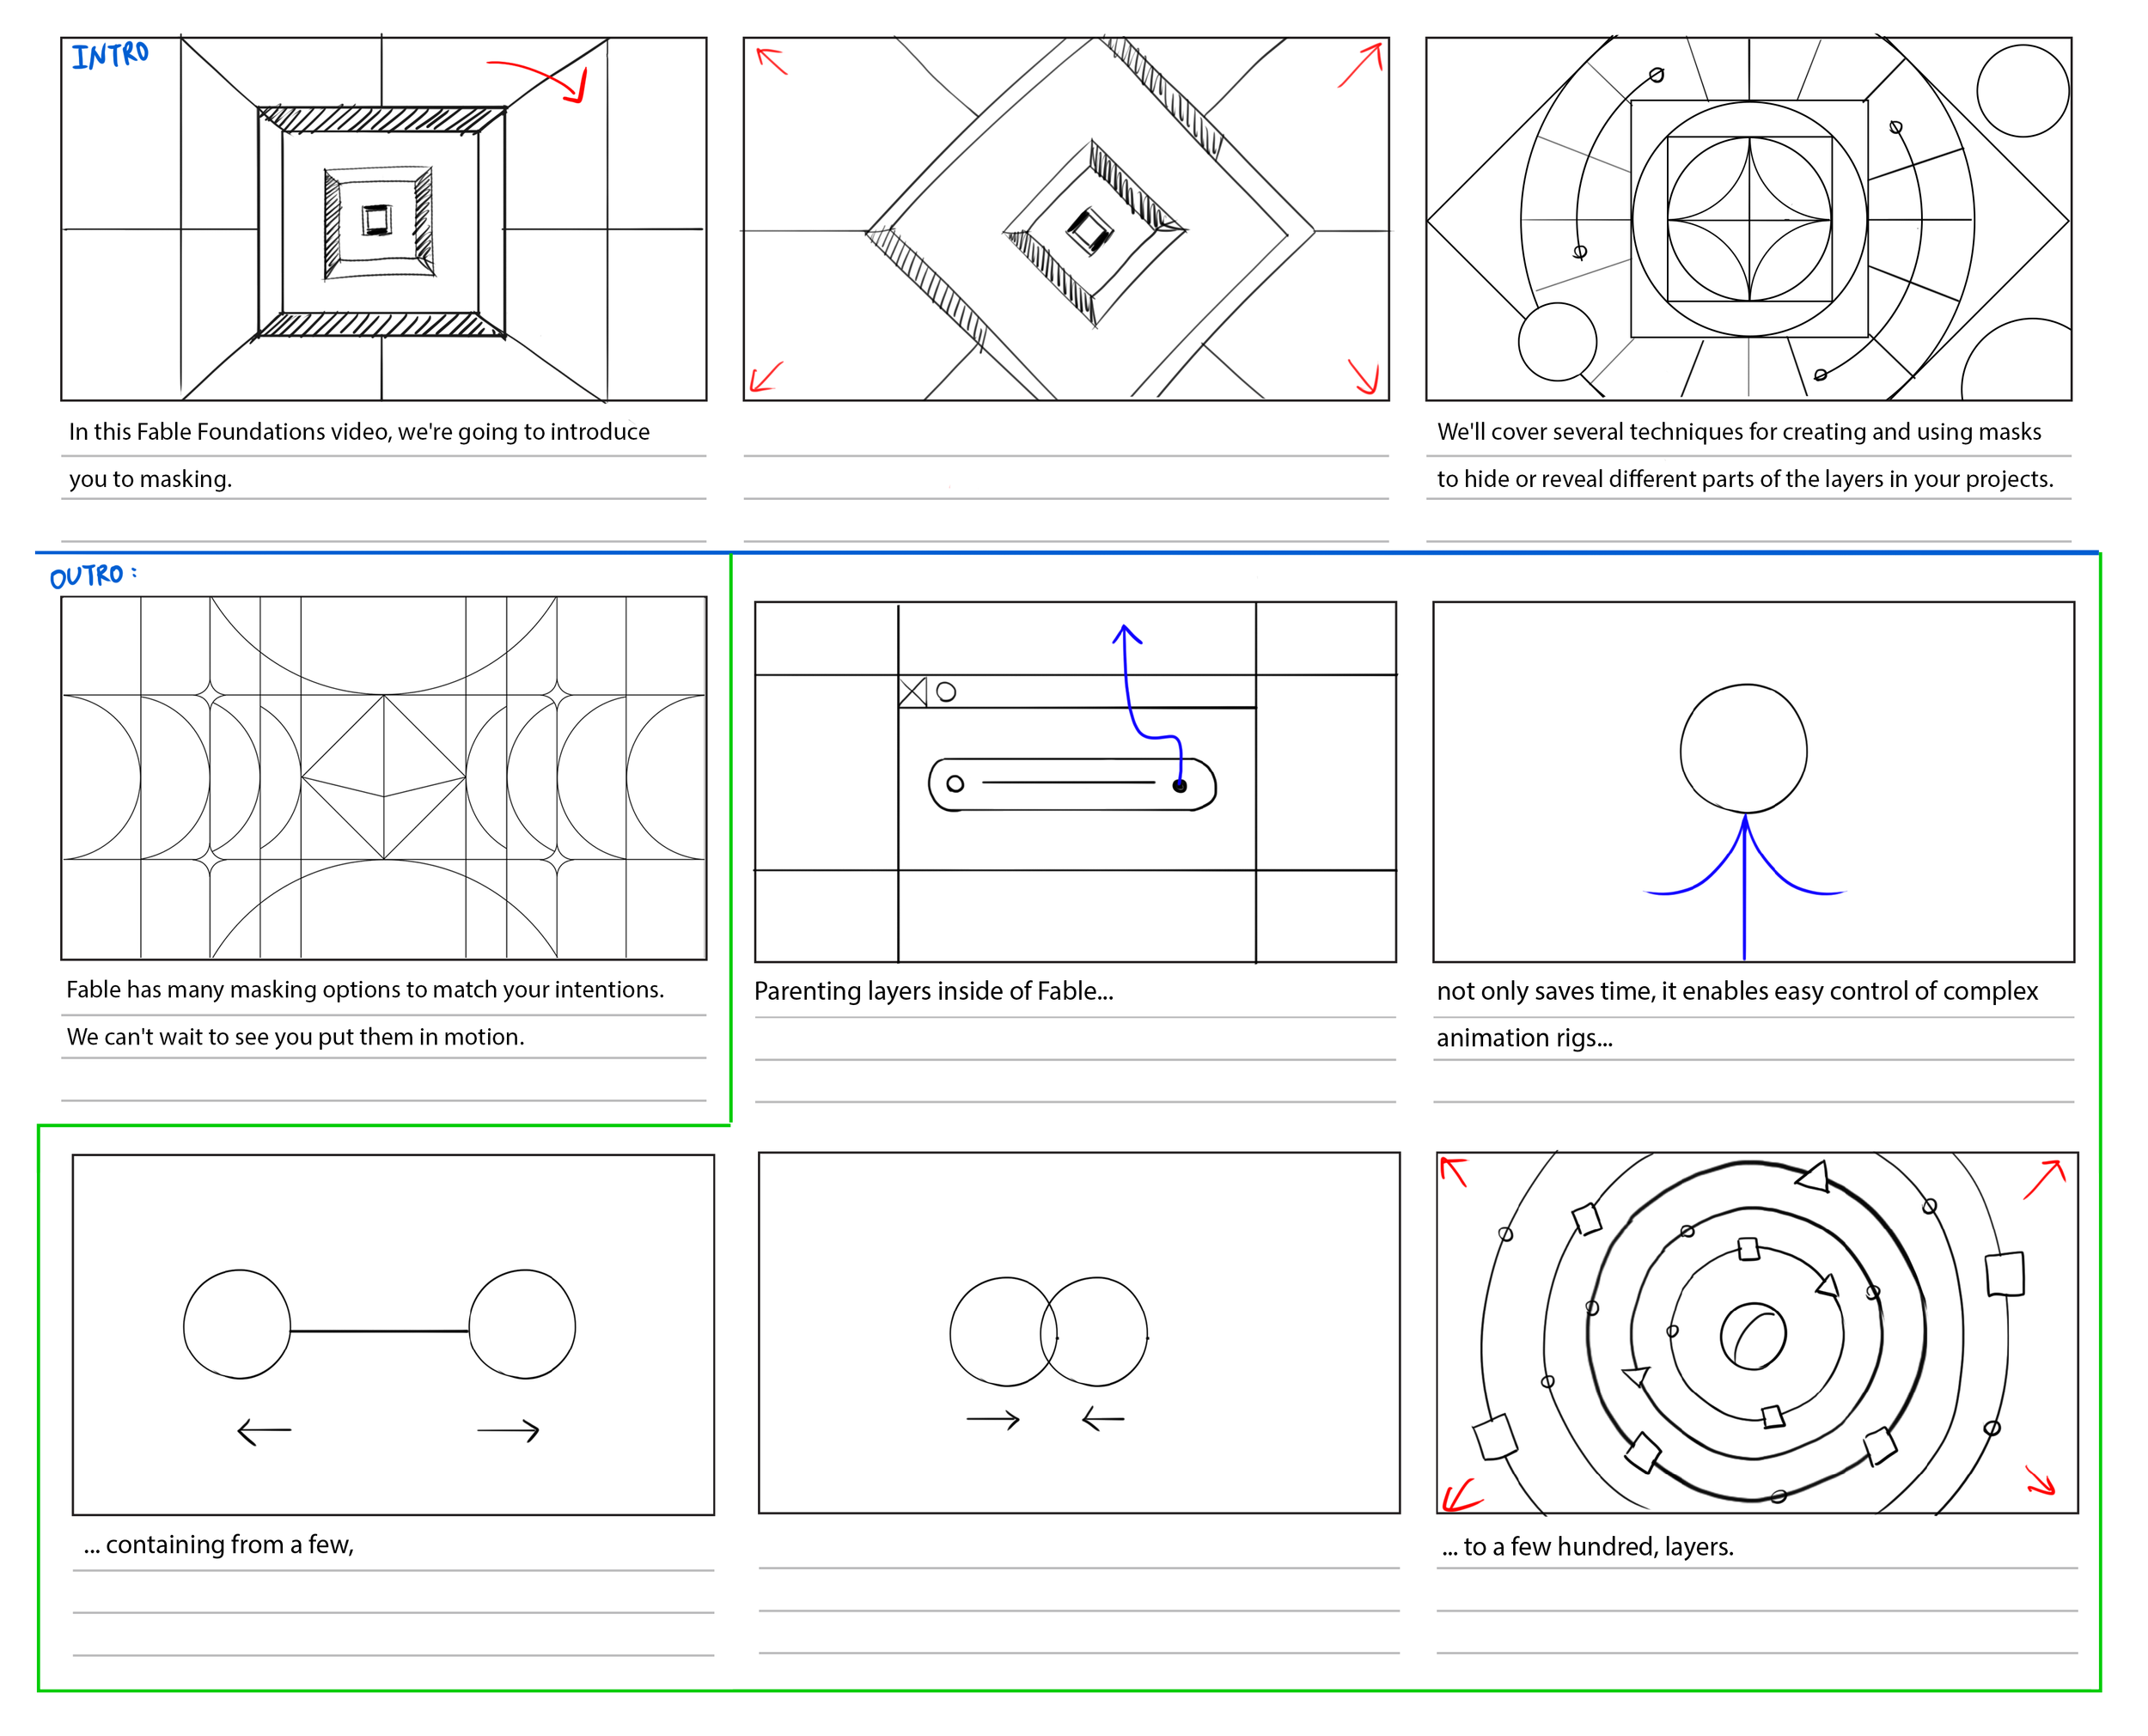This screenshot has width=2148, height=1736.
Task: Click the X box in parenting sketch
Action: coord(912,692)
